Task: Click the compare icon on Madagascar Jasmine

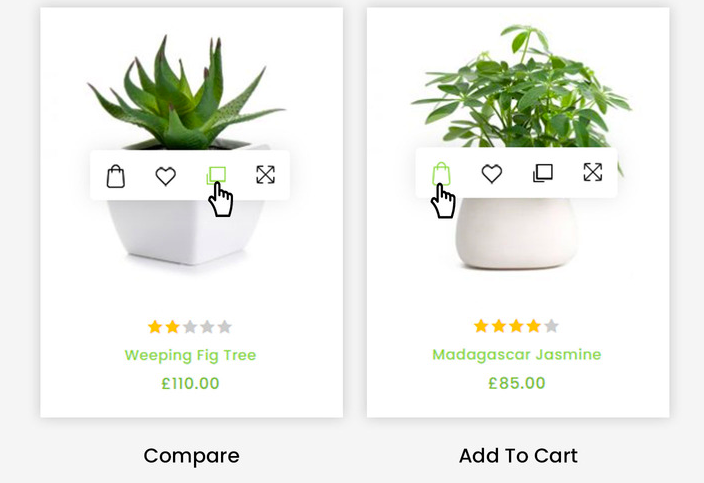Action: [x=542, y=173]
